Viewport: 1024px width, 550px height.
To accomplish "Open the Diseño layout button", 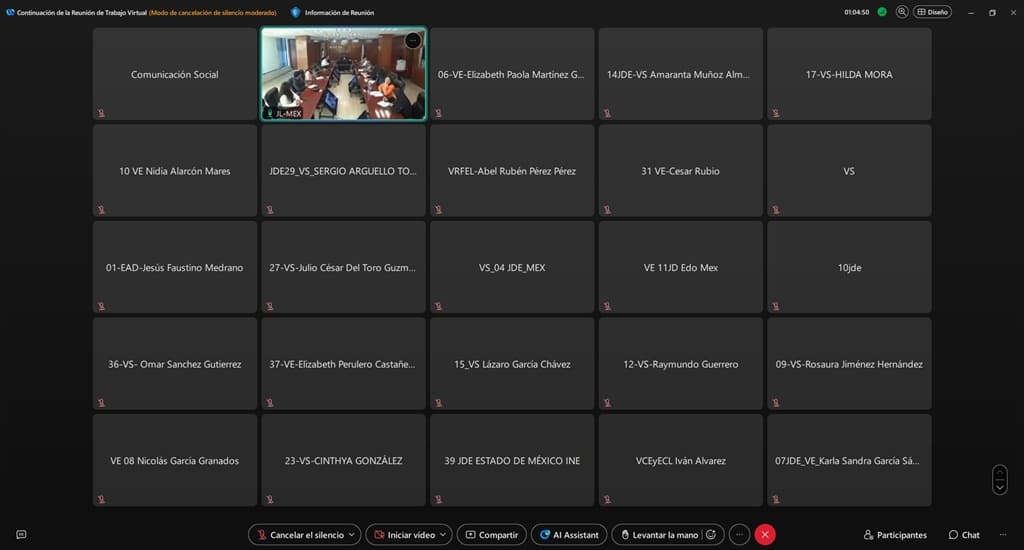I will point(932,12).
